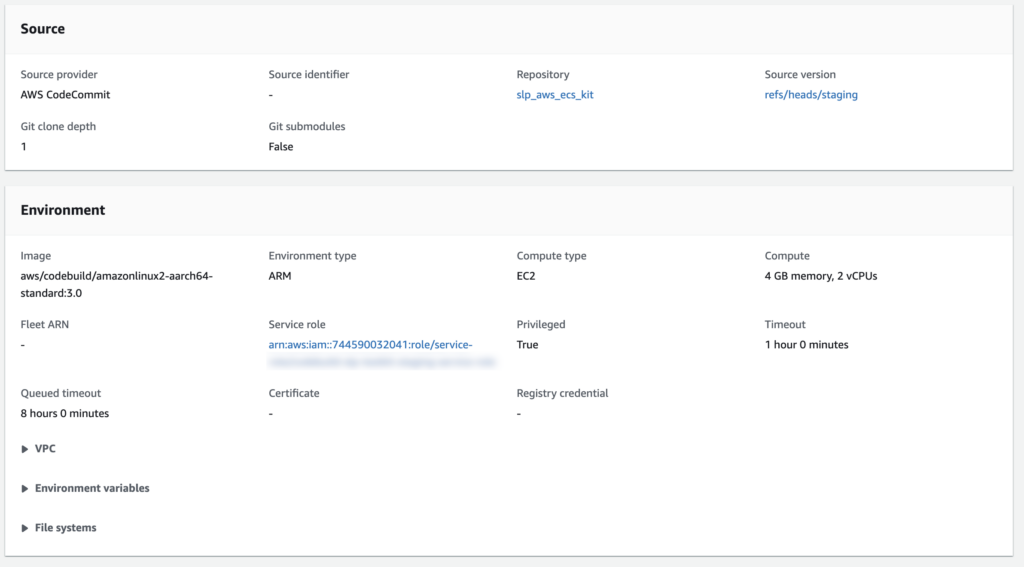This screenshot has width=1024, height=567.
Task: Click the AWS CodeCommit source provider value
Action: coord(65,95)
